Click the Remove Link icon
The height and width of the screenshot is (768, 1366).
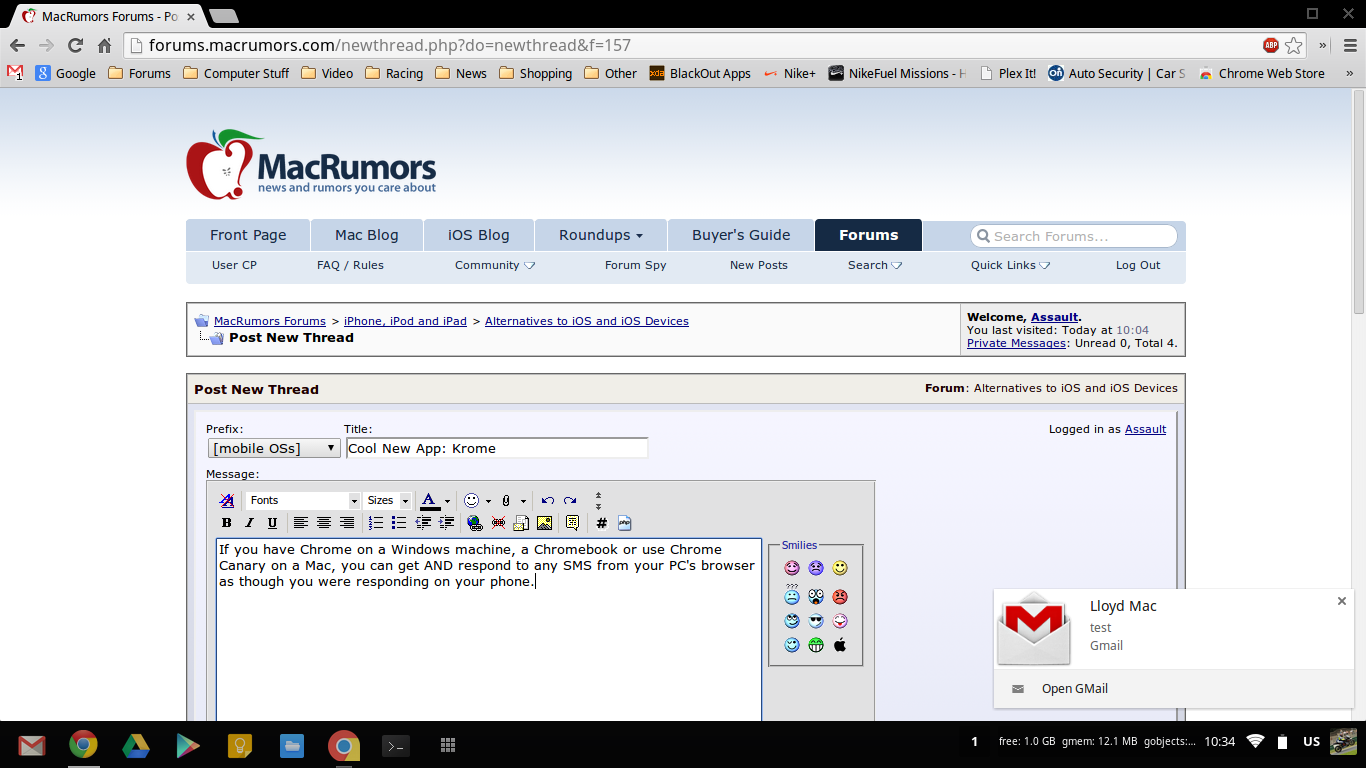[498, 523]
